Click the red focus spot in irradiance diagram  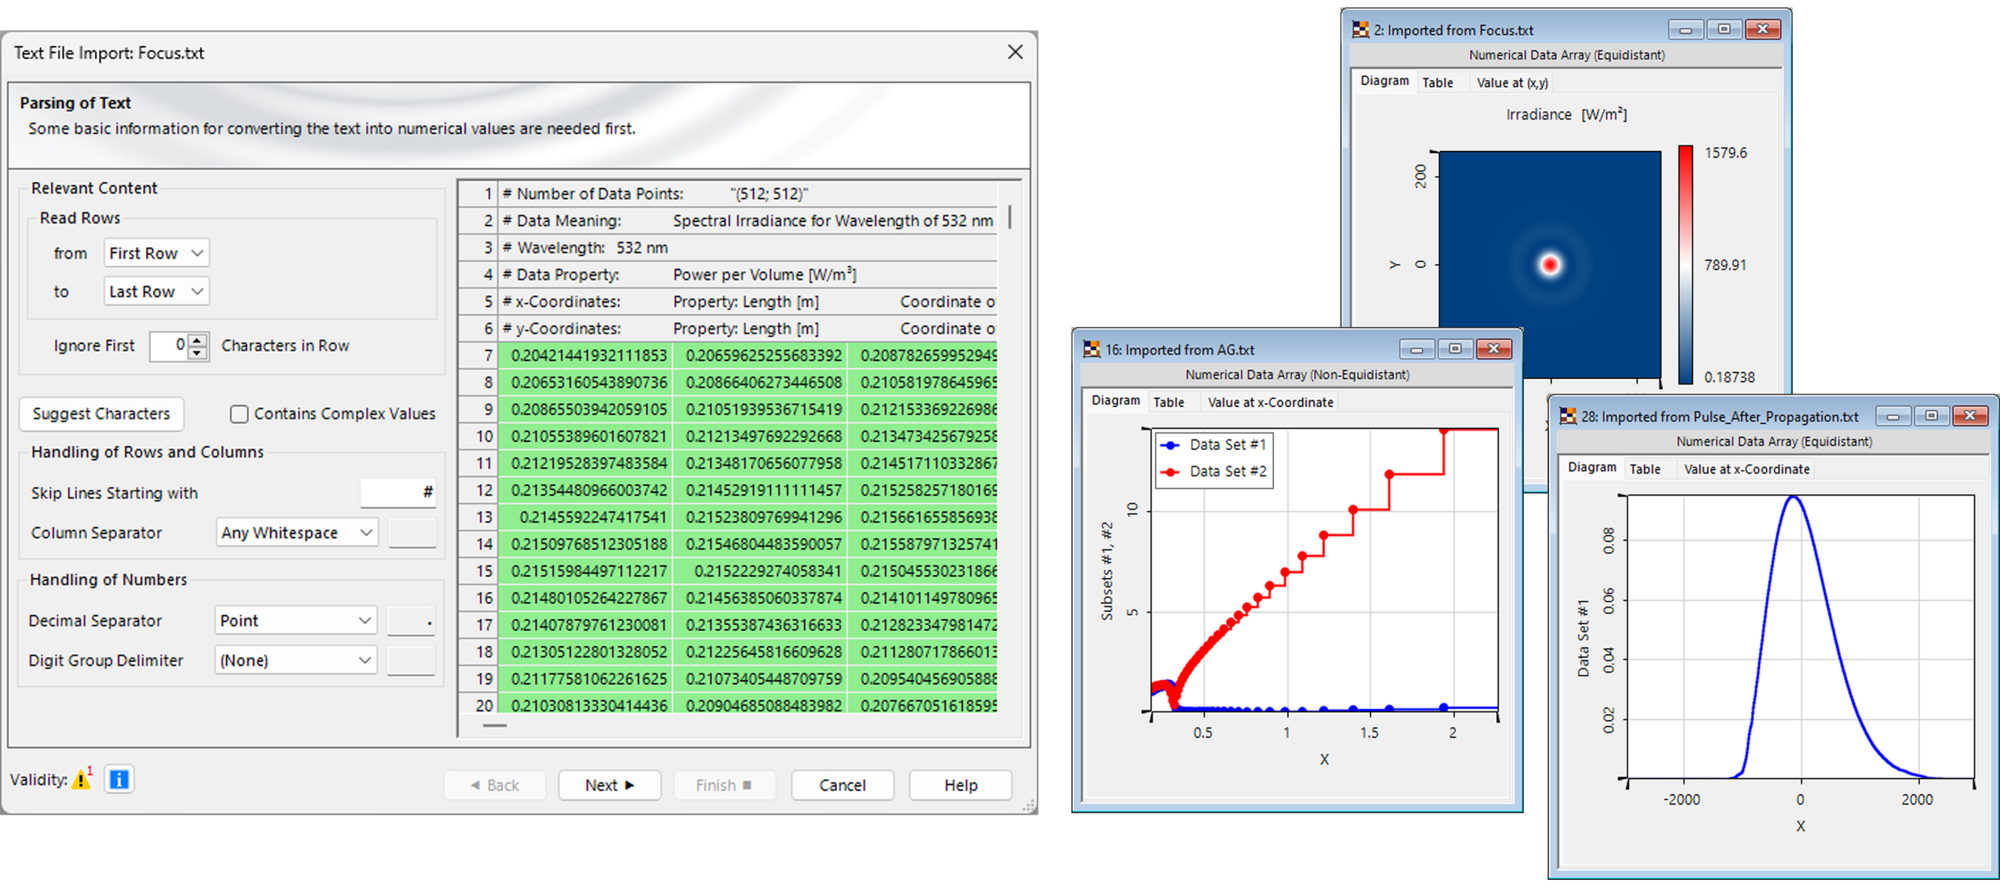1550,265
